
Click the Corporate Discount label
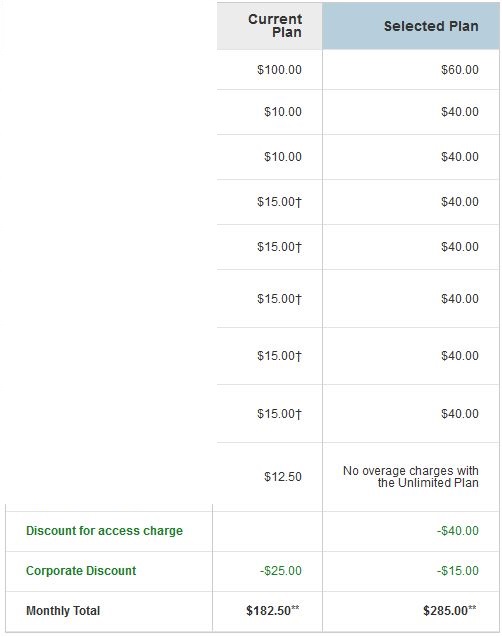pyautogui.click(x=81, y=570)
